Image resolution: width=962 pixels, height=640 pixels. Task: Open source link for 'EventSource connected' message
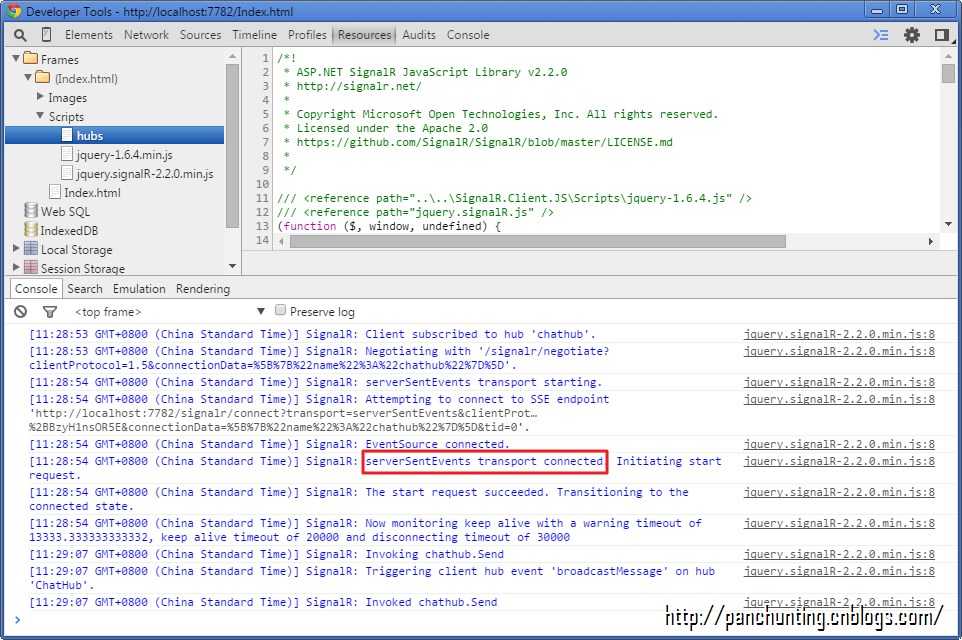click(839, 444)
